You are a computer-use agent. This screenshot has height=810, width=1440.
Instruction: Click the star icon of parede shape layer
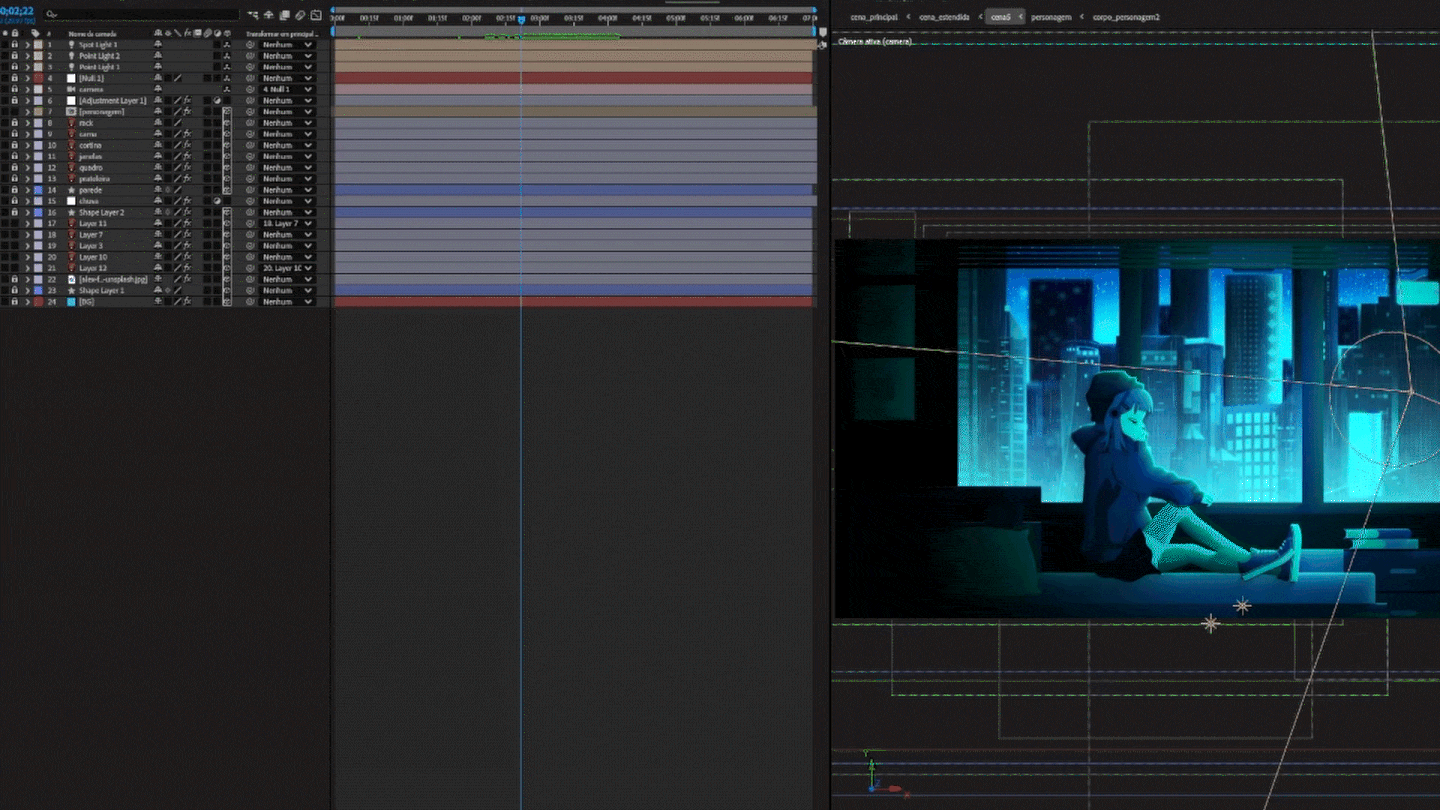[71, 190]
